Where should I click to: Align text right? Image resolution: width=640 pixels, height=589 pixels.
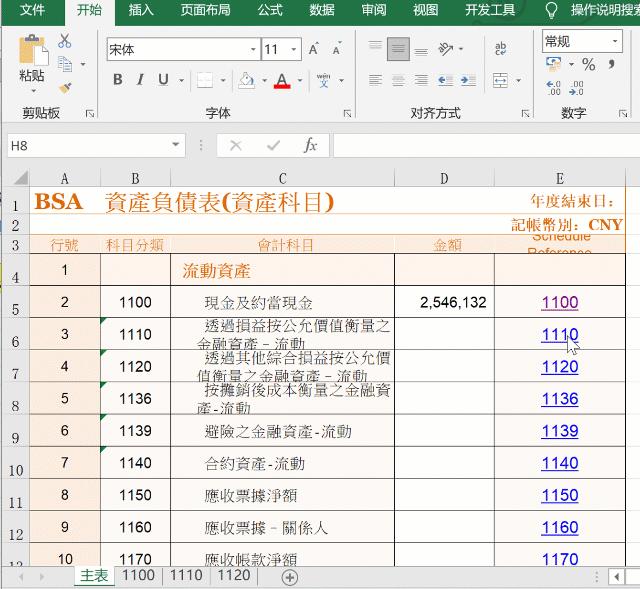[x=421, y=80]
